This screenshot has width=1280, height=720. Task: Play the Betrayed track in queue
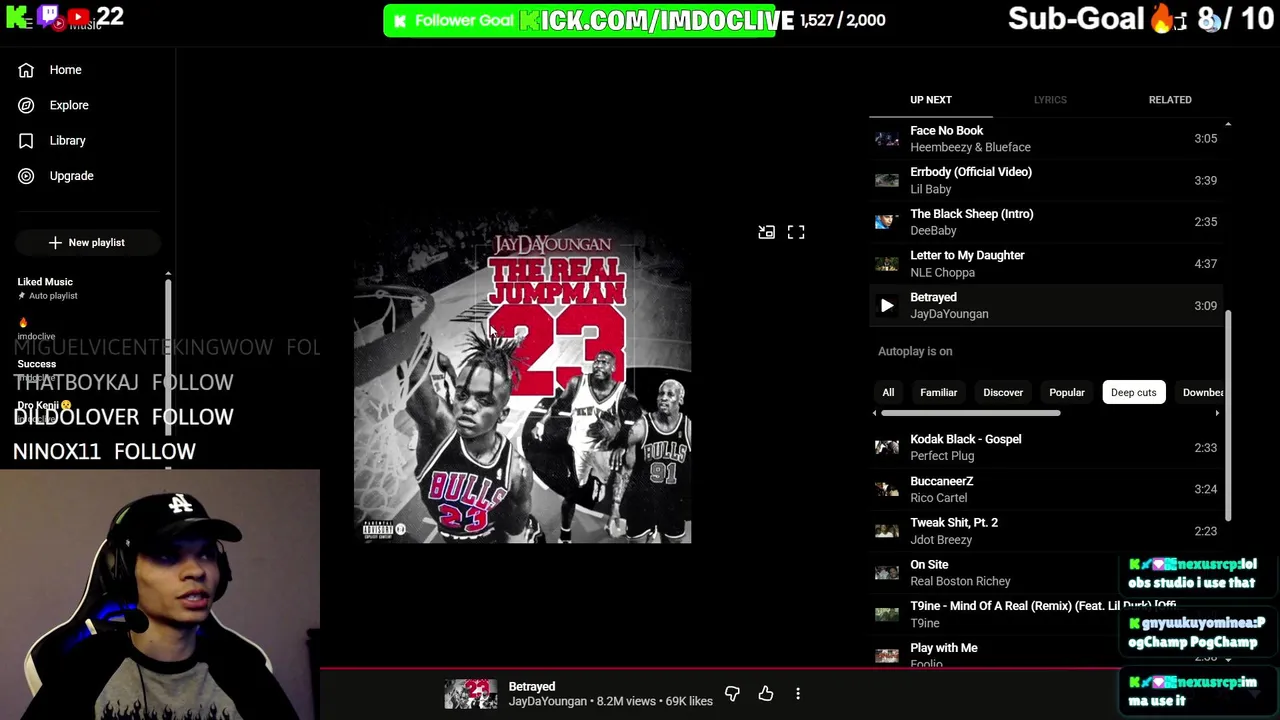pos(887,306)
